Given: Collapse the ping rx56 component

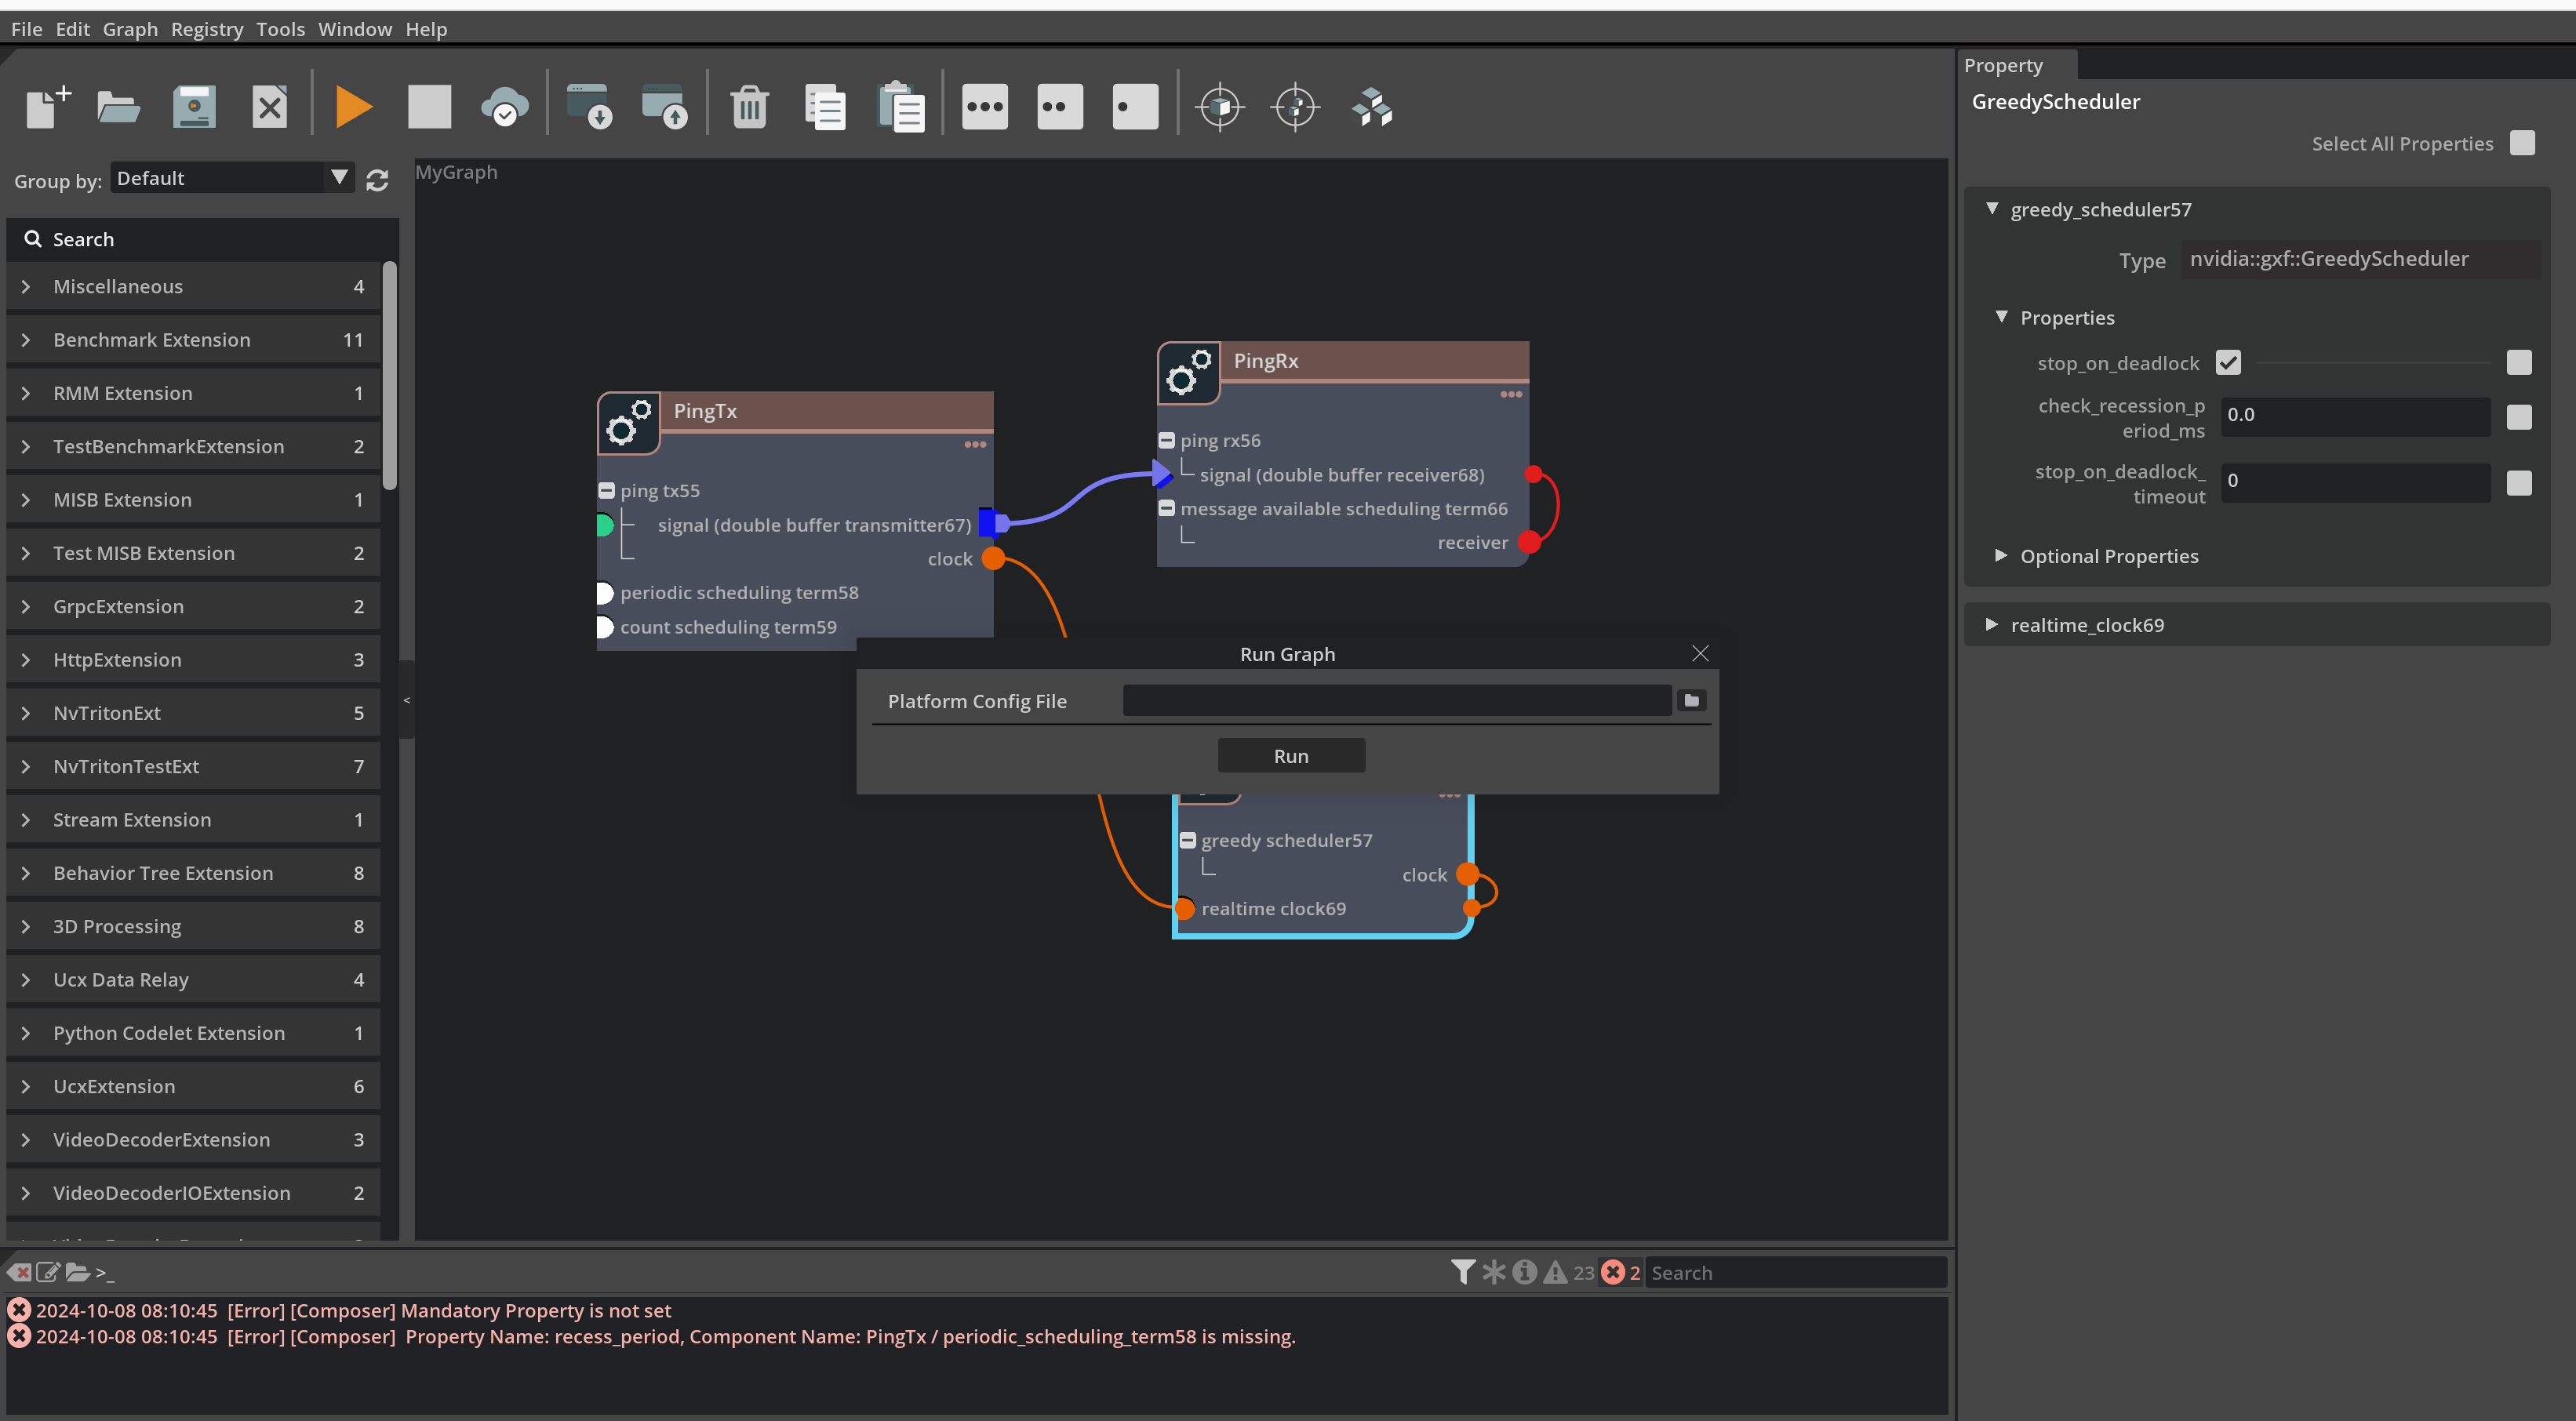Looking at the screenshot, I should tap(1166, 440).
